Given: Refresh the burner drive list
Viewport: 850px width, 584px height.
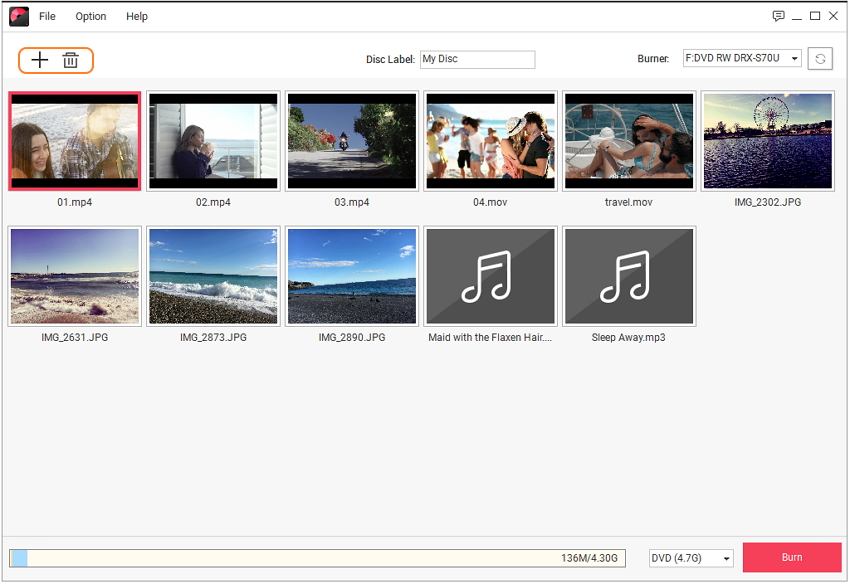Looking at the screenshot, I should [820, 59].
